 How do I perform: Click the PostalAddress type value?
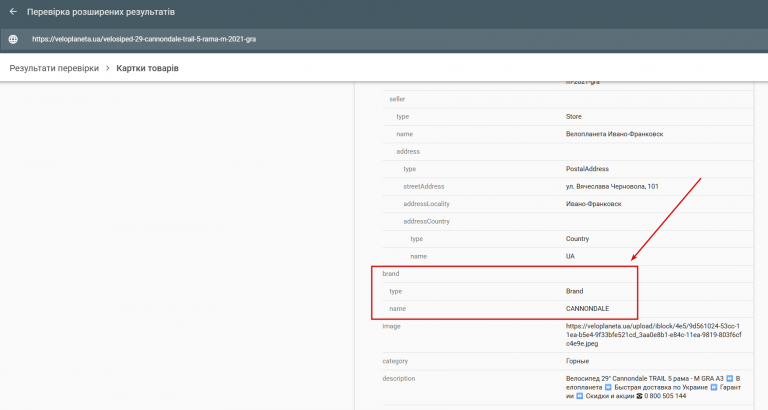click(x=587, y=169)
